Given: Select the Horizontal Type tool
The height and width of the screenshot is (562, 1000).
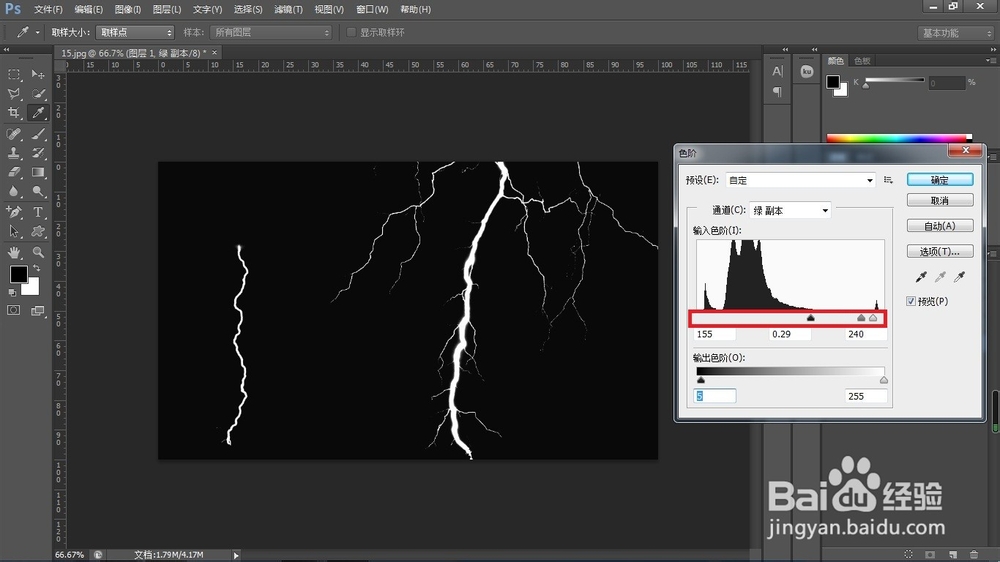Looking at the screenshot, I should (x=38, y=212).
